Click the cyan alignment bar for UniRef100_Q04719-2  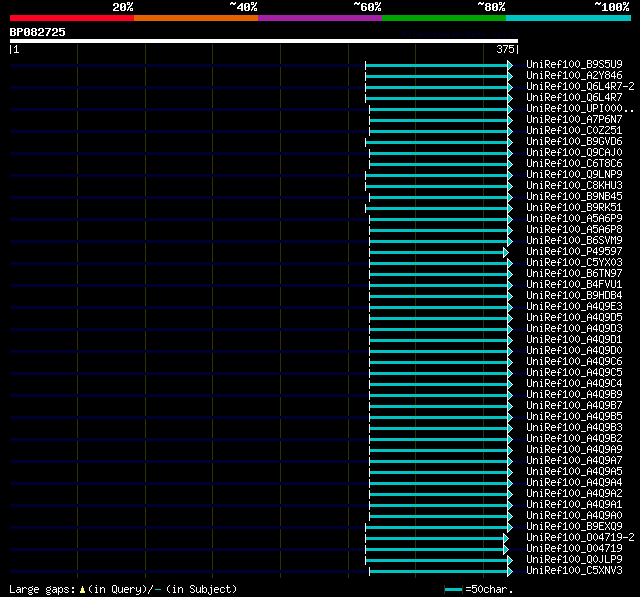(435, 539)
